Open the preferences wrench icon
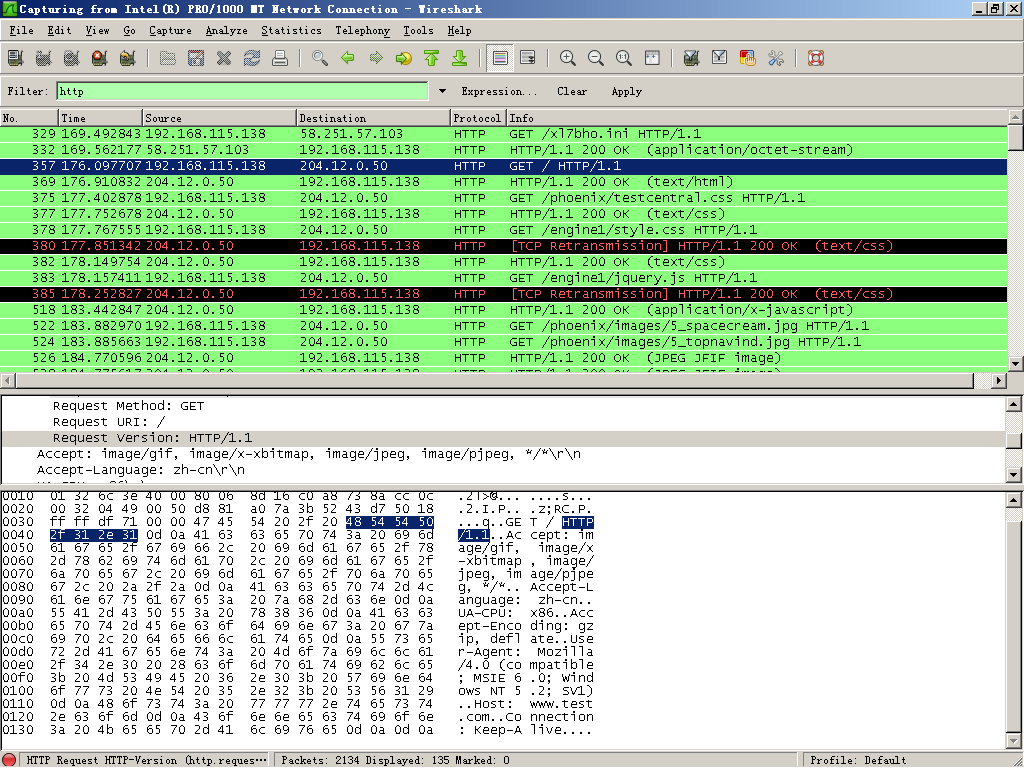Viewport: 1024px width, 768px height. pyautogui.click(x=776, y=58)
